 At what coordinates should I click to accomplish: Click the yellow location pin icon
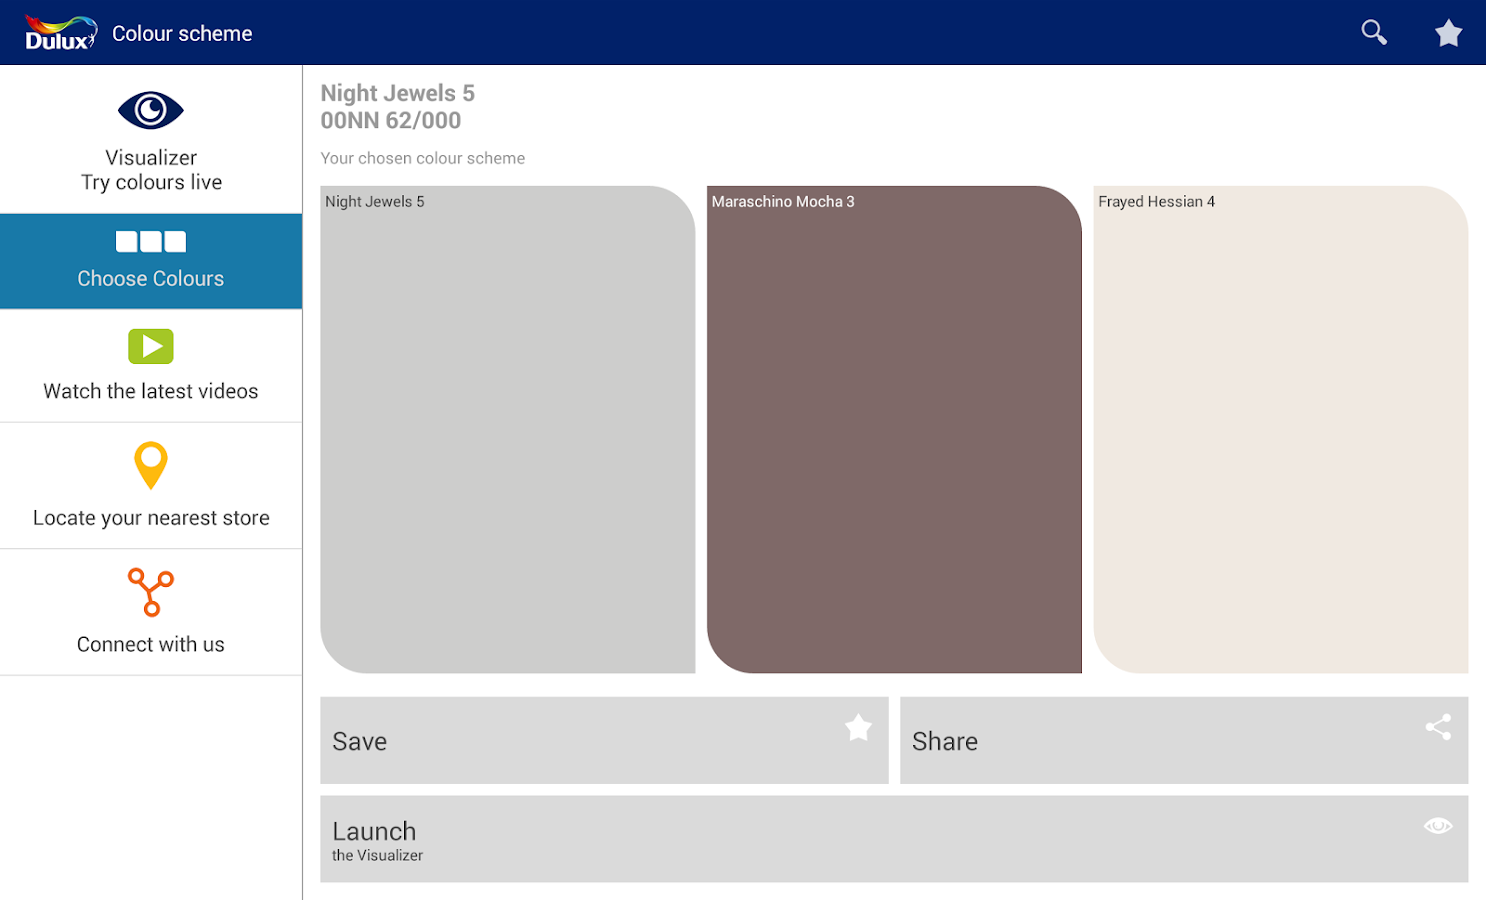pos(151,465)
